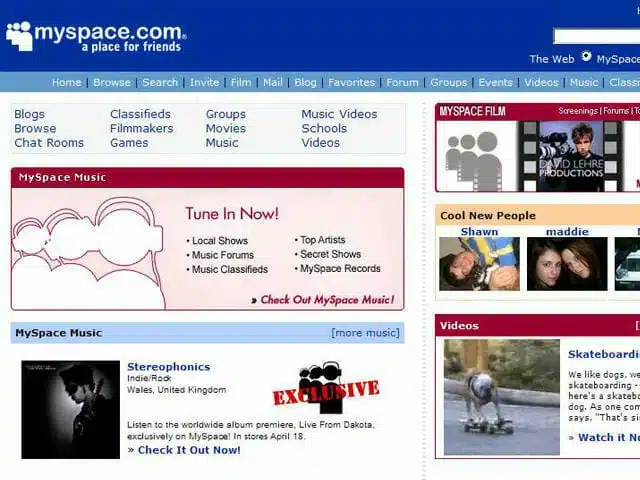This screenshot has height=480, width=640.
Task: Select Events in the navigation bar
Action: [x=495, y=82]
